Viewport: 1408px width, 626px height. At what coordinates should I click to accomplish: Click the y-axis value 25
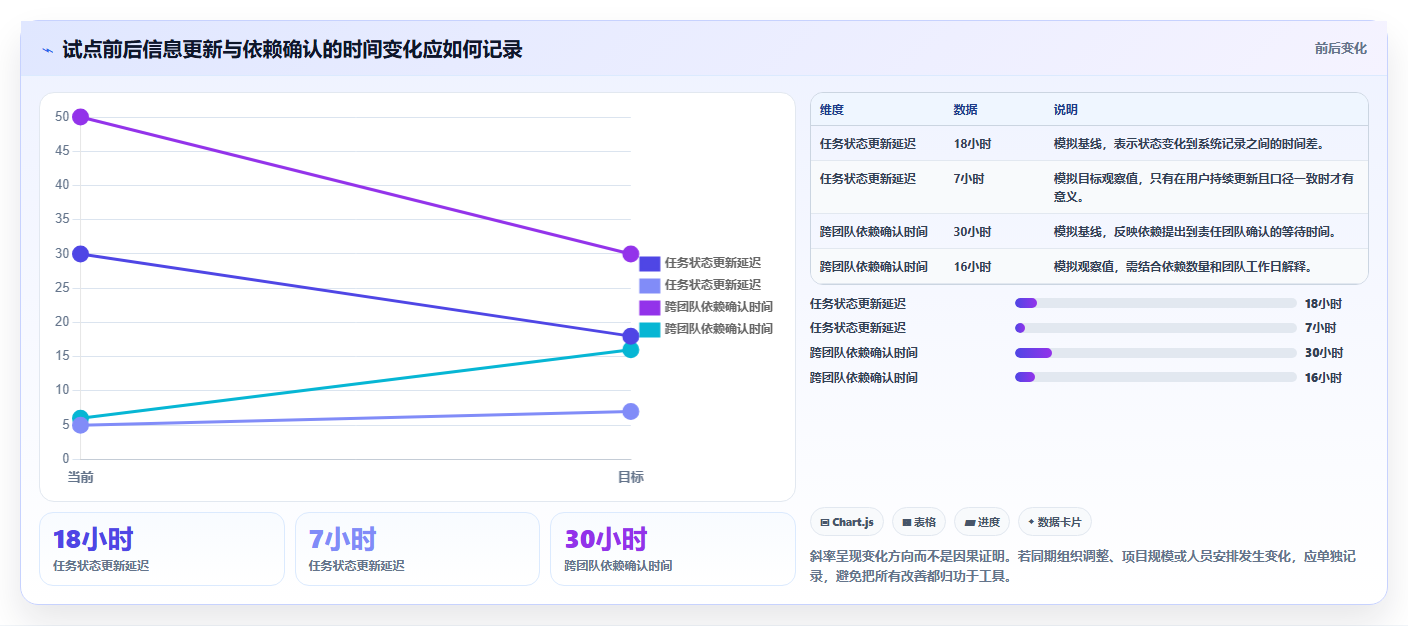click(x=62, y=288)
